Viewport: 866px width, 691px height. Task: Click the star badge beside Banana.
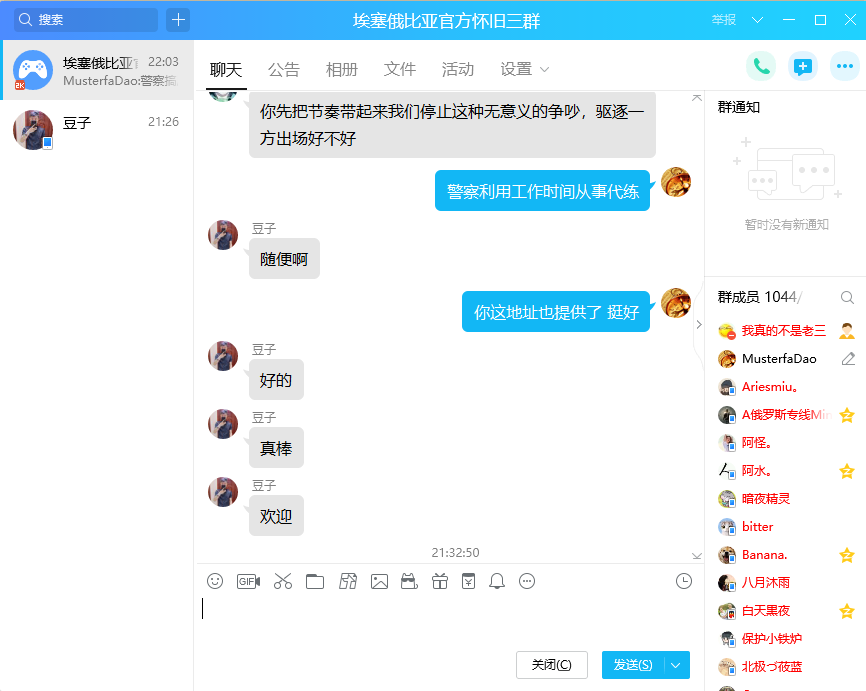[x=847, y=555]
